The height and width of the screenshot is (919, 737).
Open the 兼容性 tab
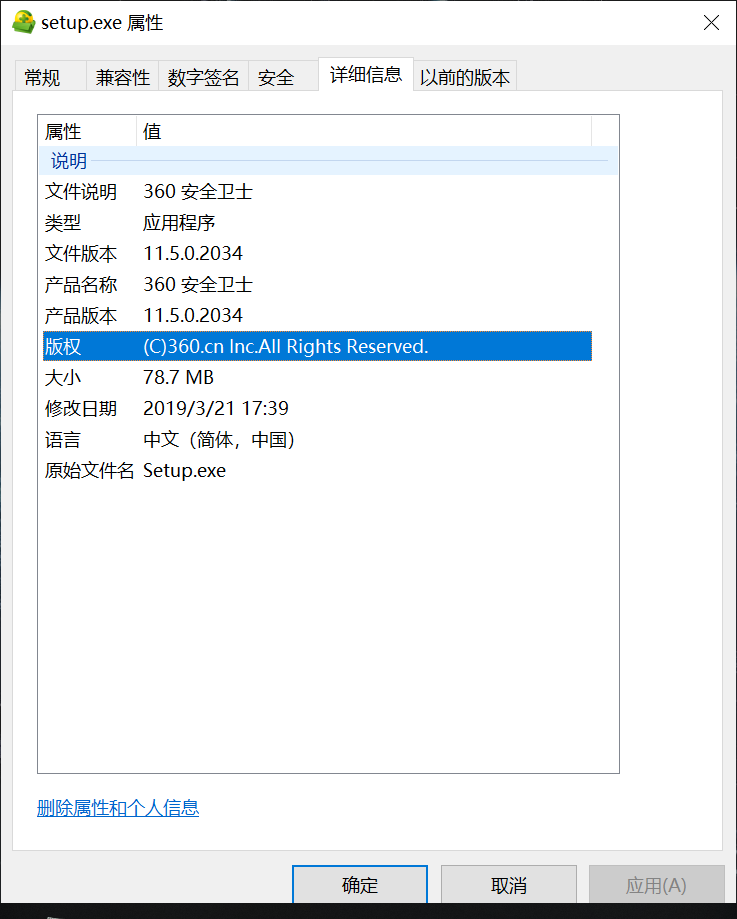[123, 77]
